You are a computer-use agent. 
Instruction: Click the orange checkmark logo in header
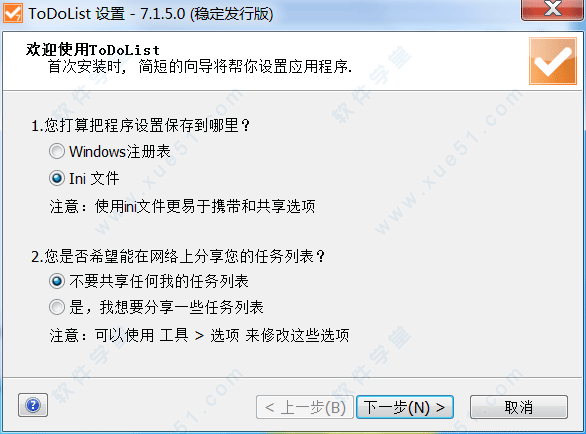tap(553, 61)
